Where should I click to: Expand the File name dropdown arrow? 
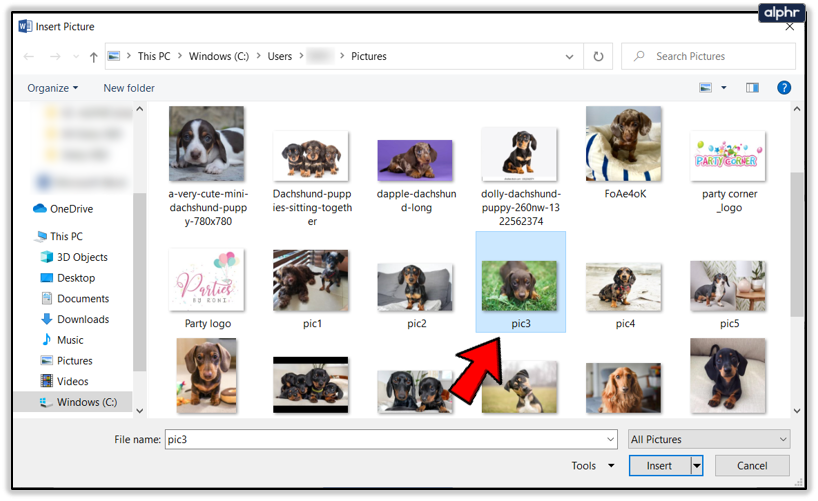(x=611, y=439)
